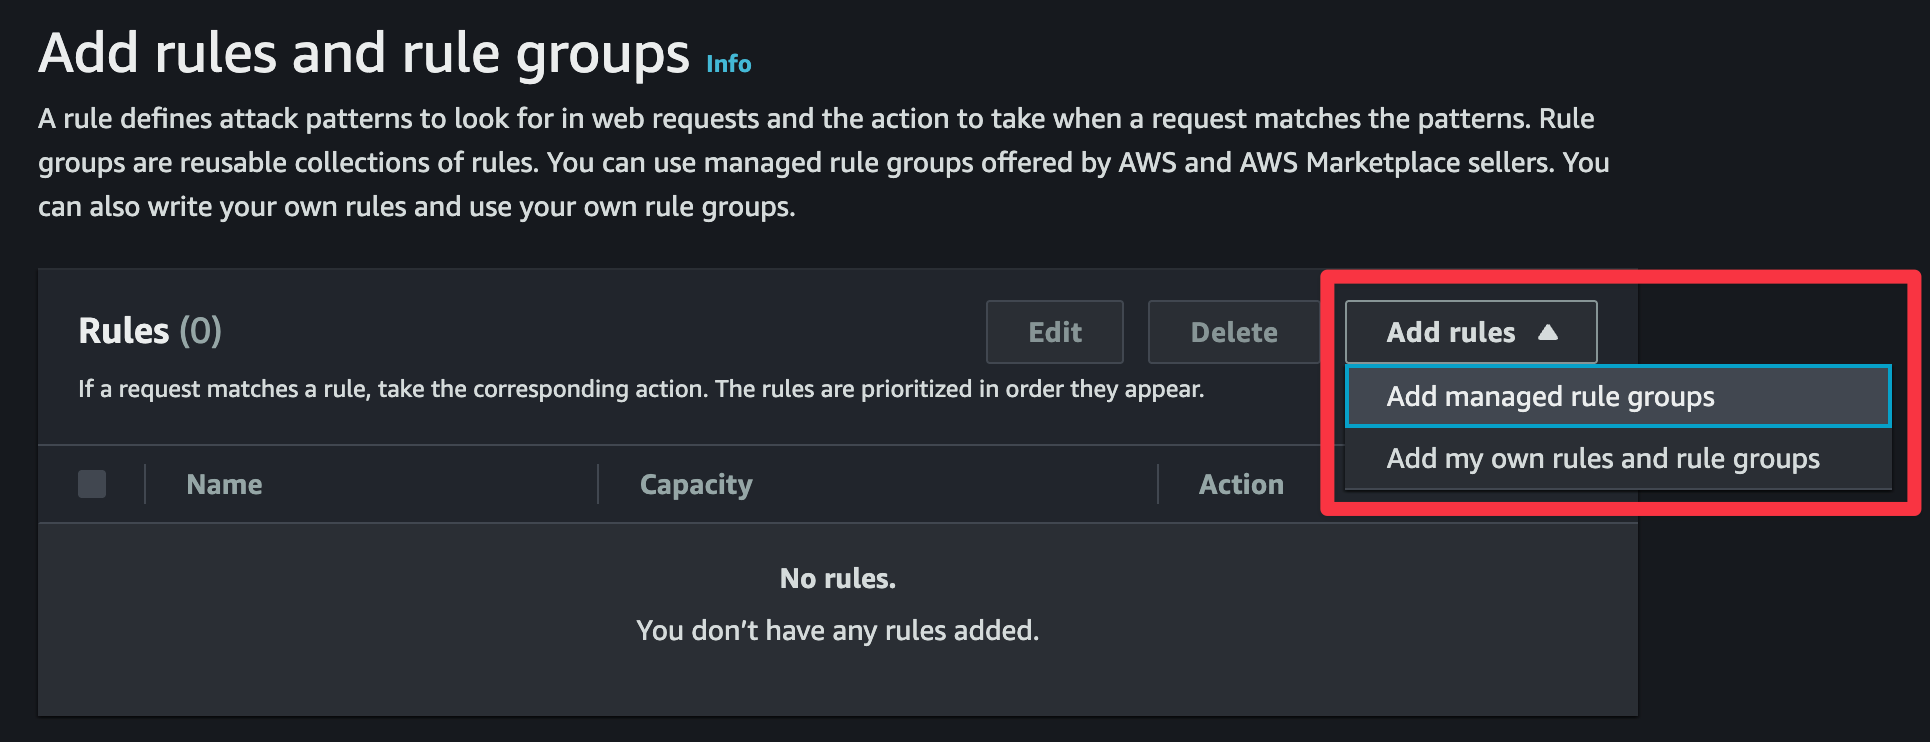Image resolution: width=1930 pixels, height=742 pixels.
Task: Select Add managed rule groups option
Action: (1618, 396)
